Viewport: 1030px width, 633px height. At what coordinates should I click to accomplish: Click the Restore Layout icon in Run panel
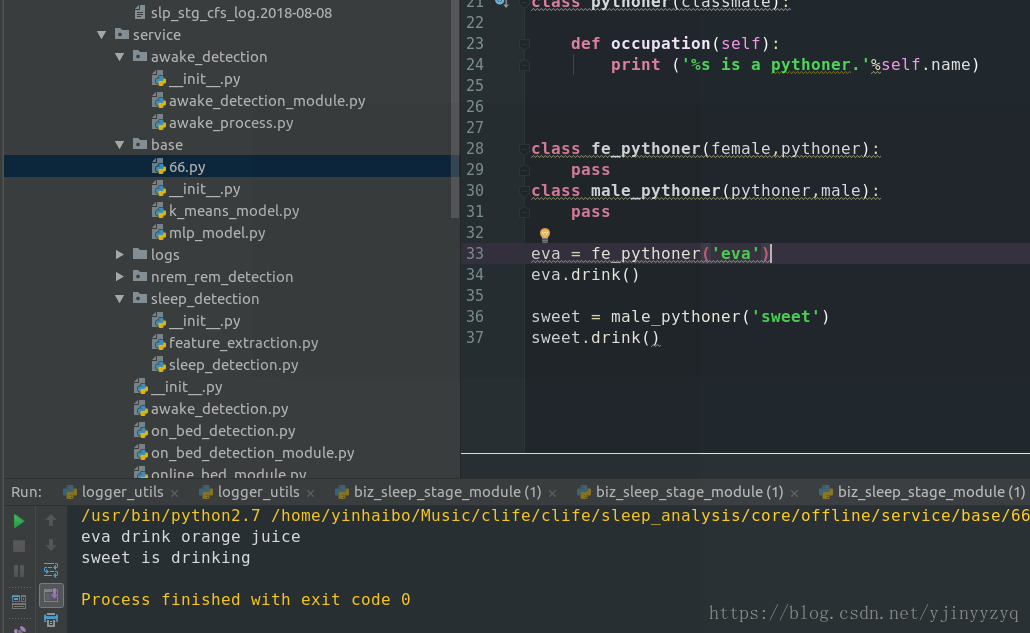[x=19, y=600]
